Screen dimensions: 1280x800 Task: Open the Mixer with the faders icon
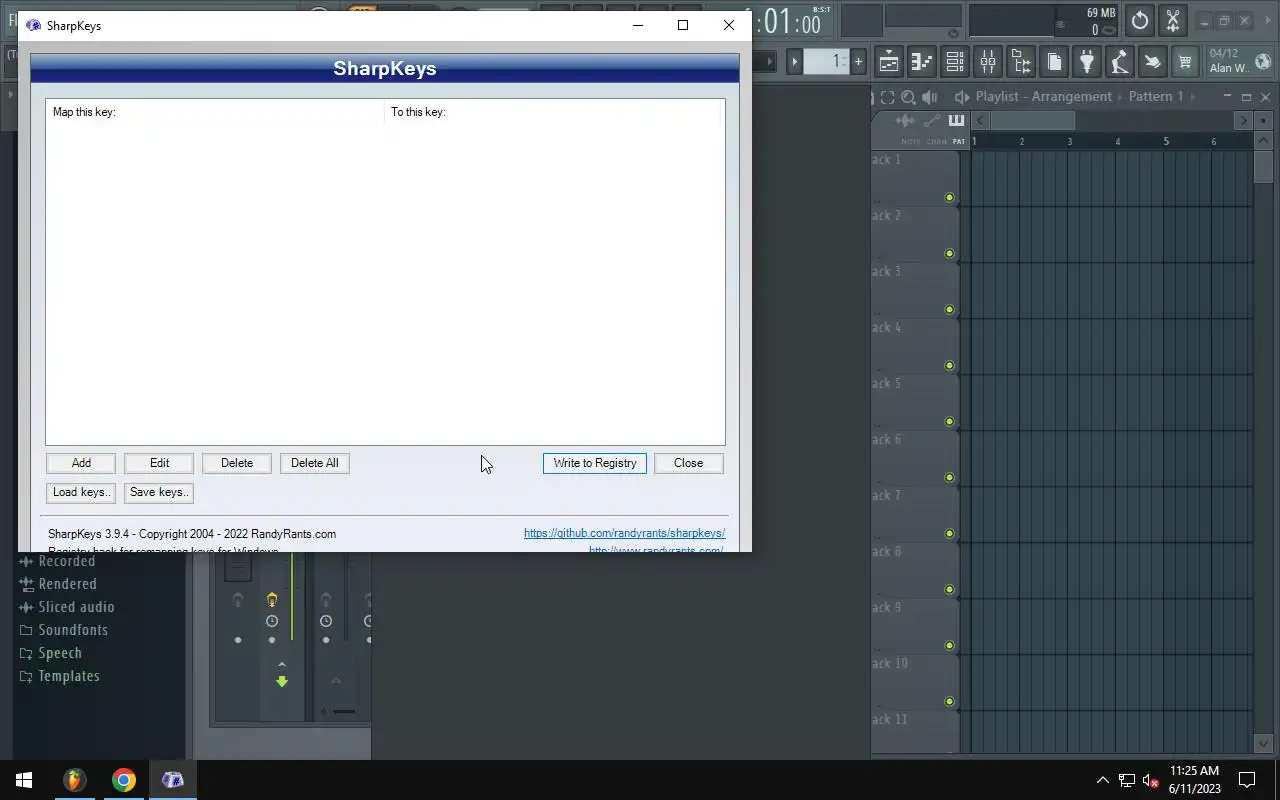click(x=988, y=62)
